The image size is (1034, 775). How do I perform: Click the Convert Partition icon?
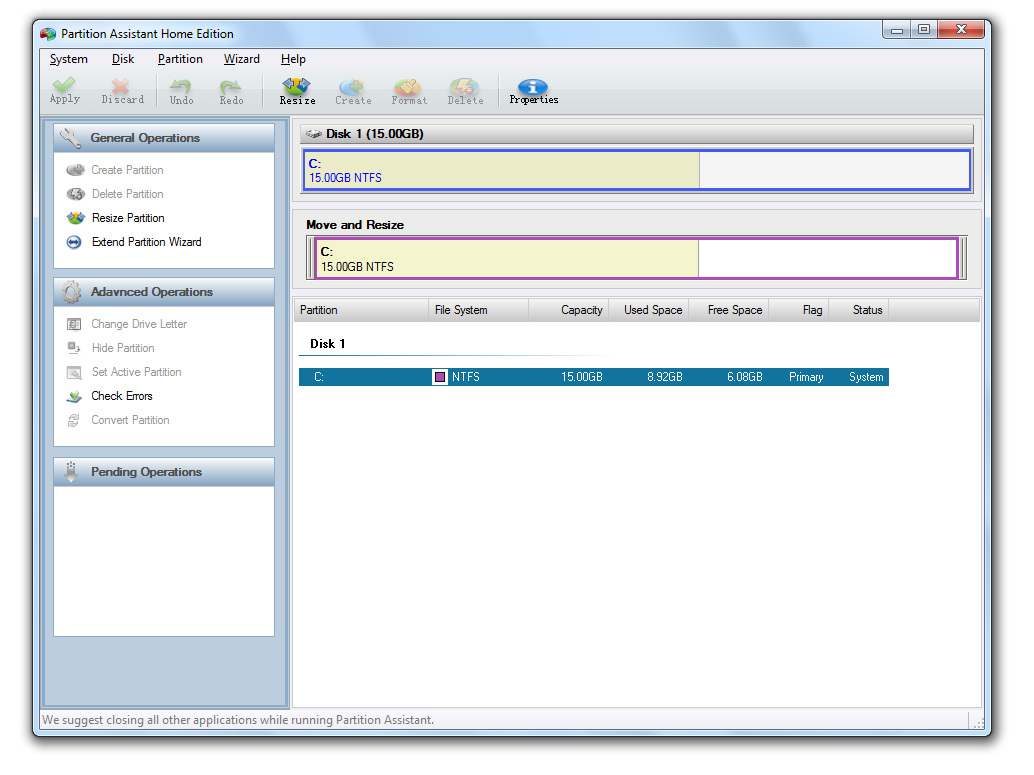click(x=74, y=420)
